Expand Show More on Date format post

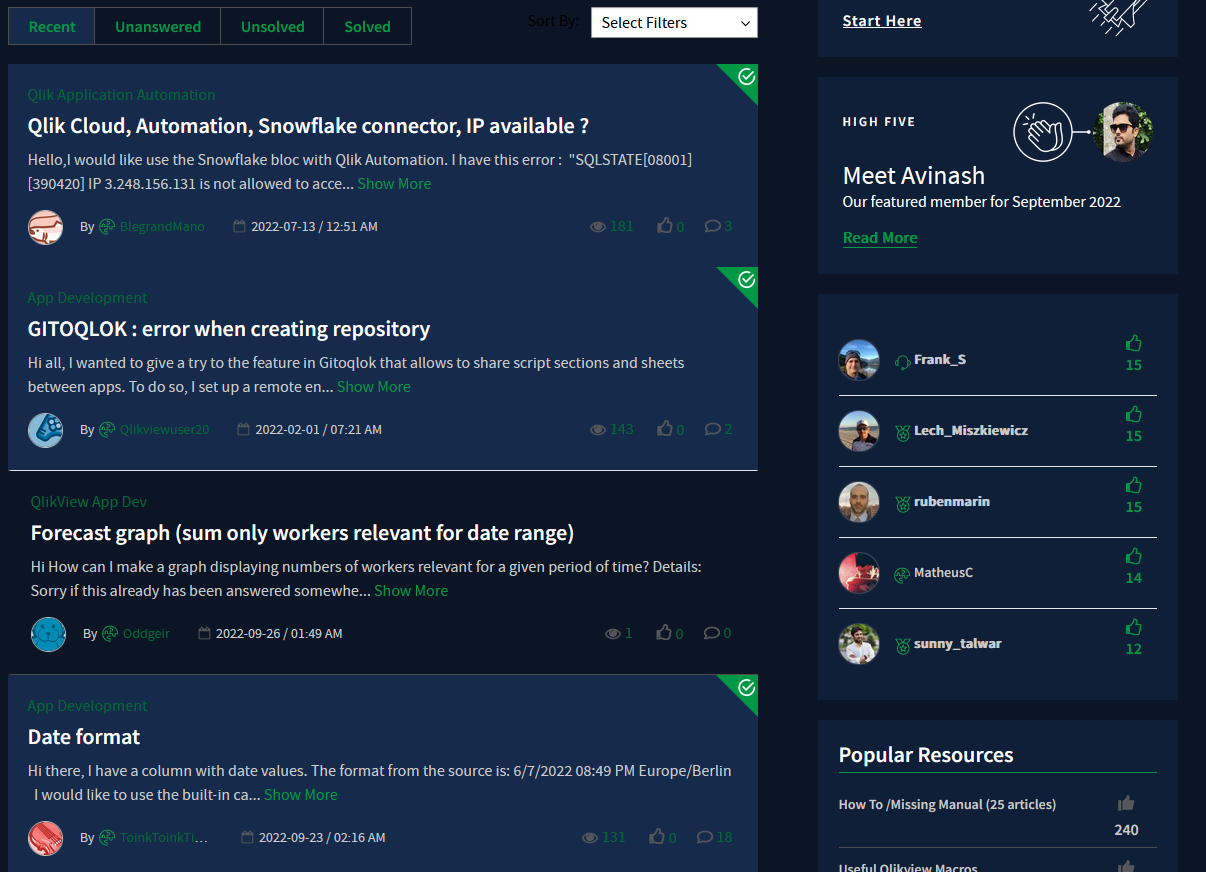tap(300, 795)
